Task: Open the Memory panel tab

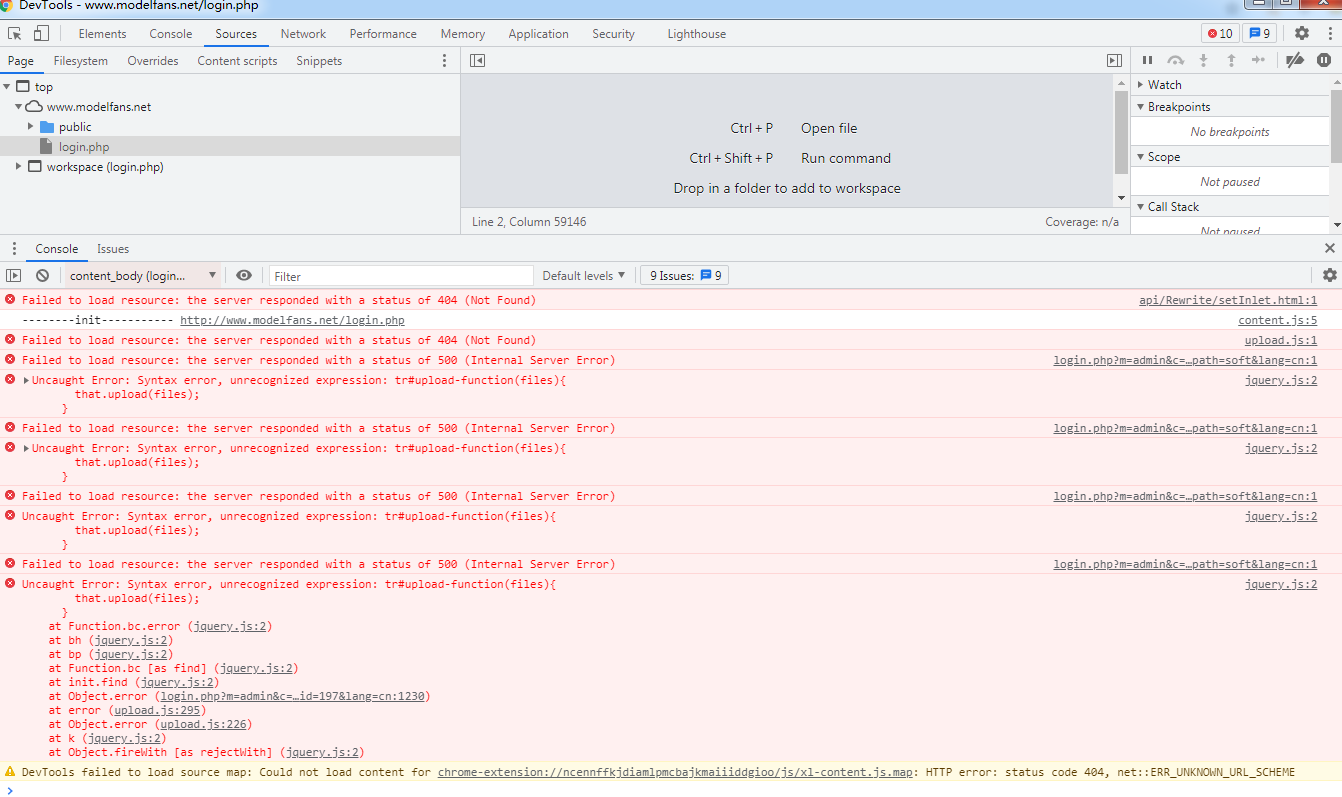Action: tap(463, 33)
